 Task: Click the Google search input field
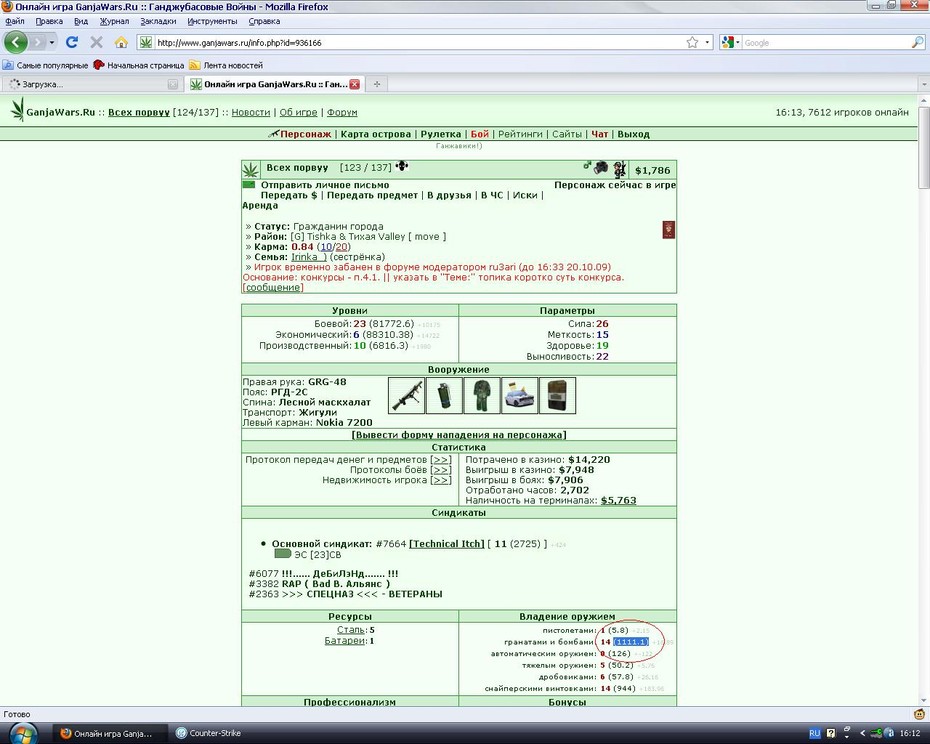[826, 43]
